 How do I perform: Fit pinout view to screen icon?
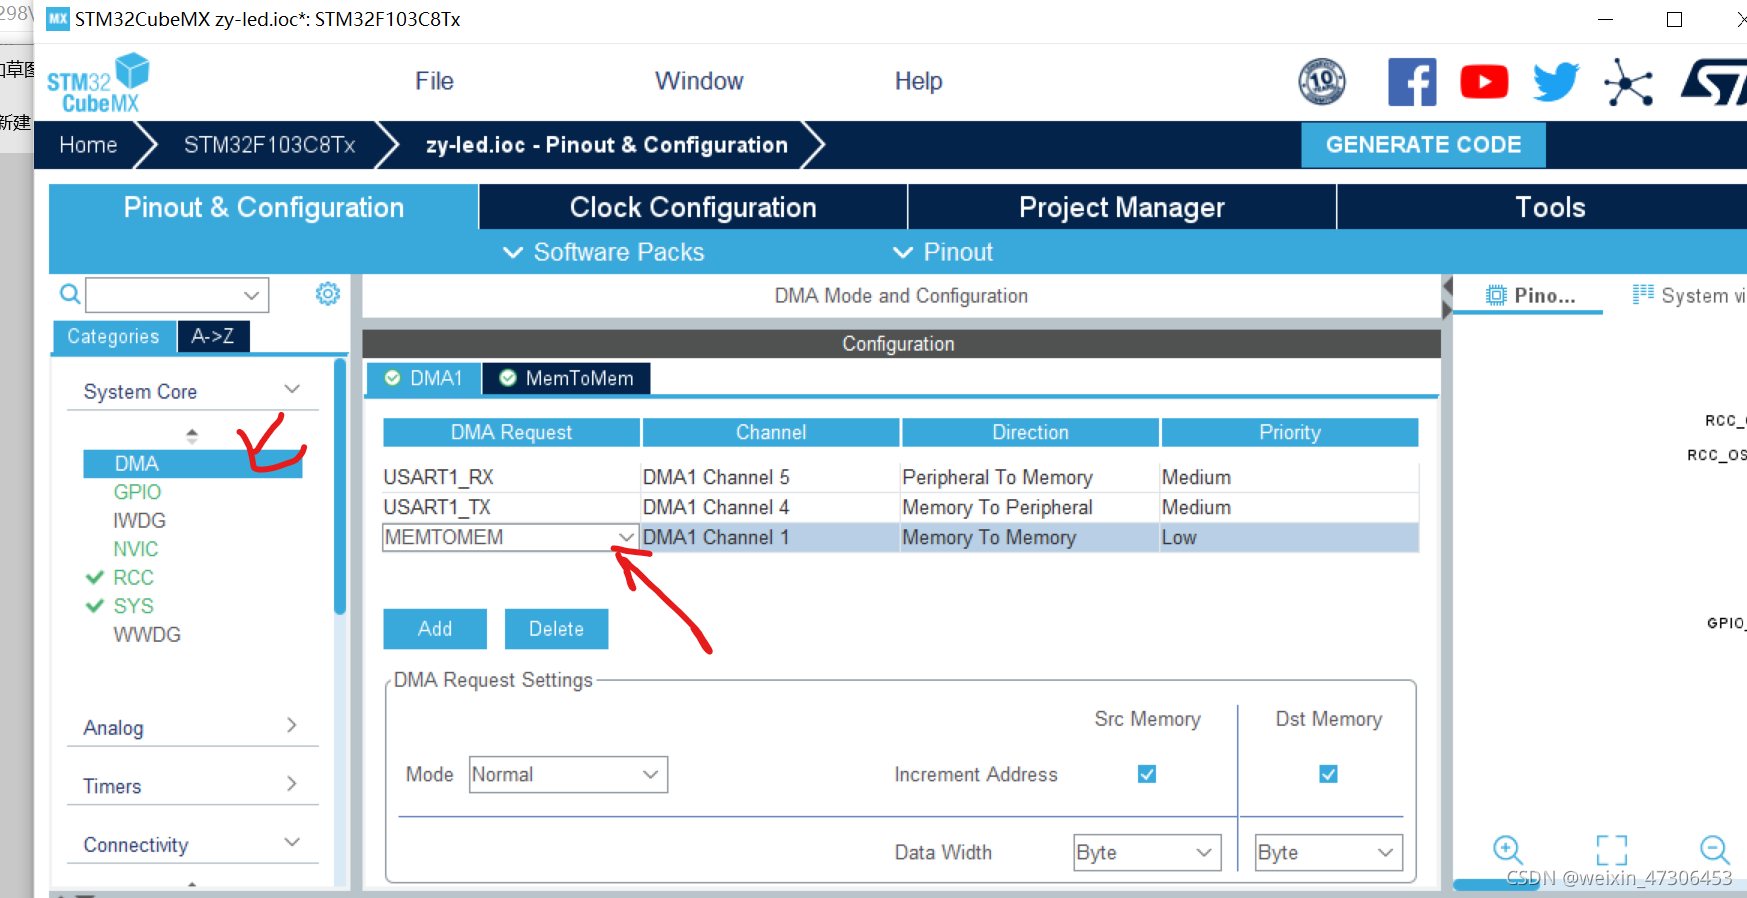click(x=1612, y=850)
